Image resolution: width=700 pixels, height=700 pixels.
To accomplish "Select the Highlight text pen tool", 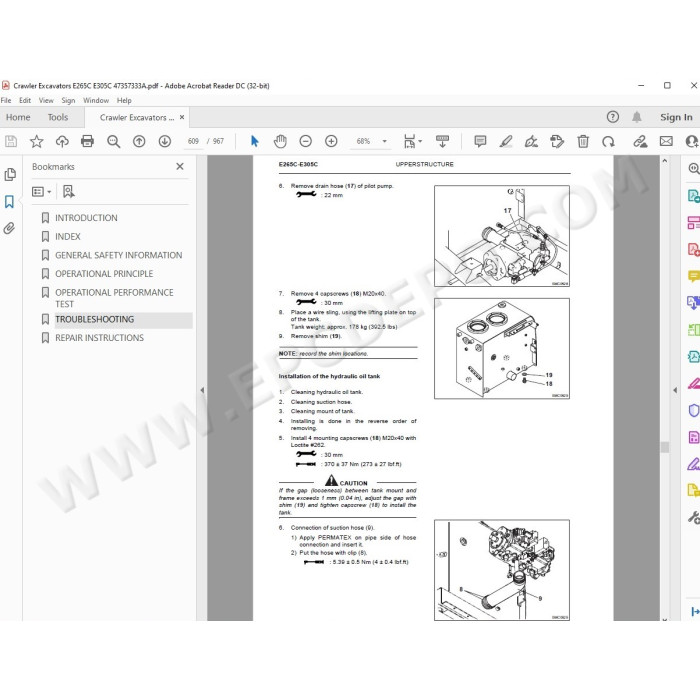I will [506, 142].
